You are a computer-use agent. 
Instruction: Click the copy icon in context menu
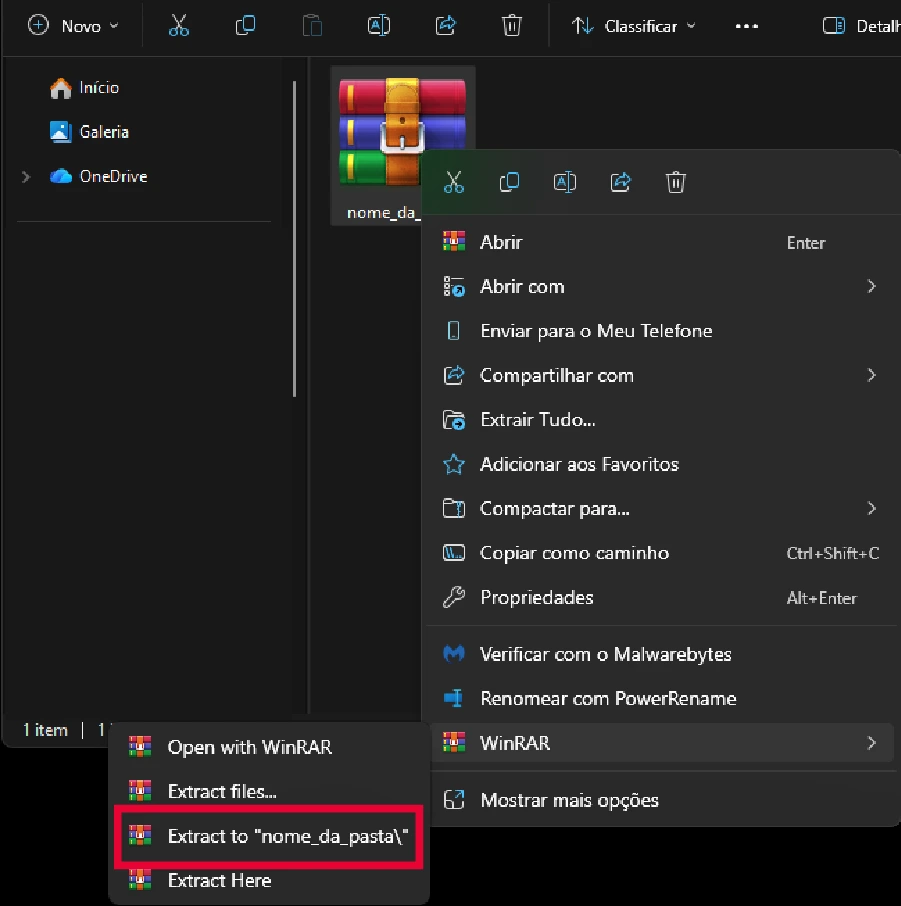pos(509,182)
